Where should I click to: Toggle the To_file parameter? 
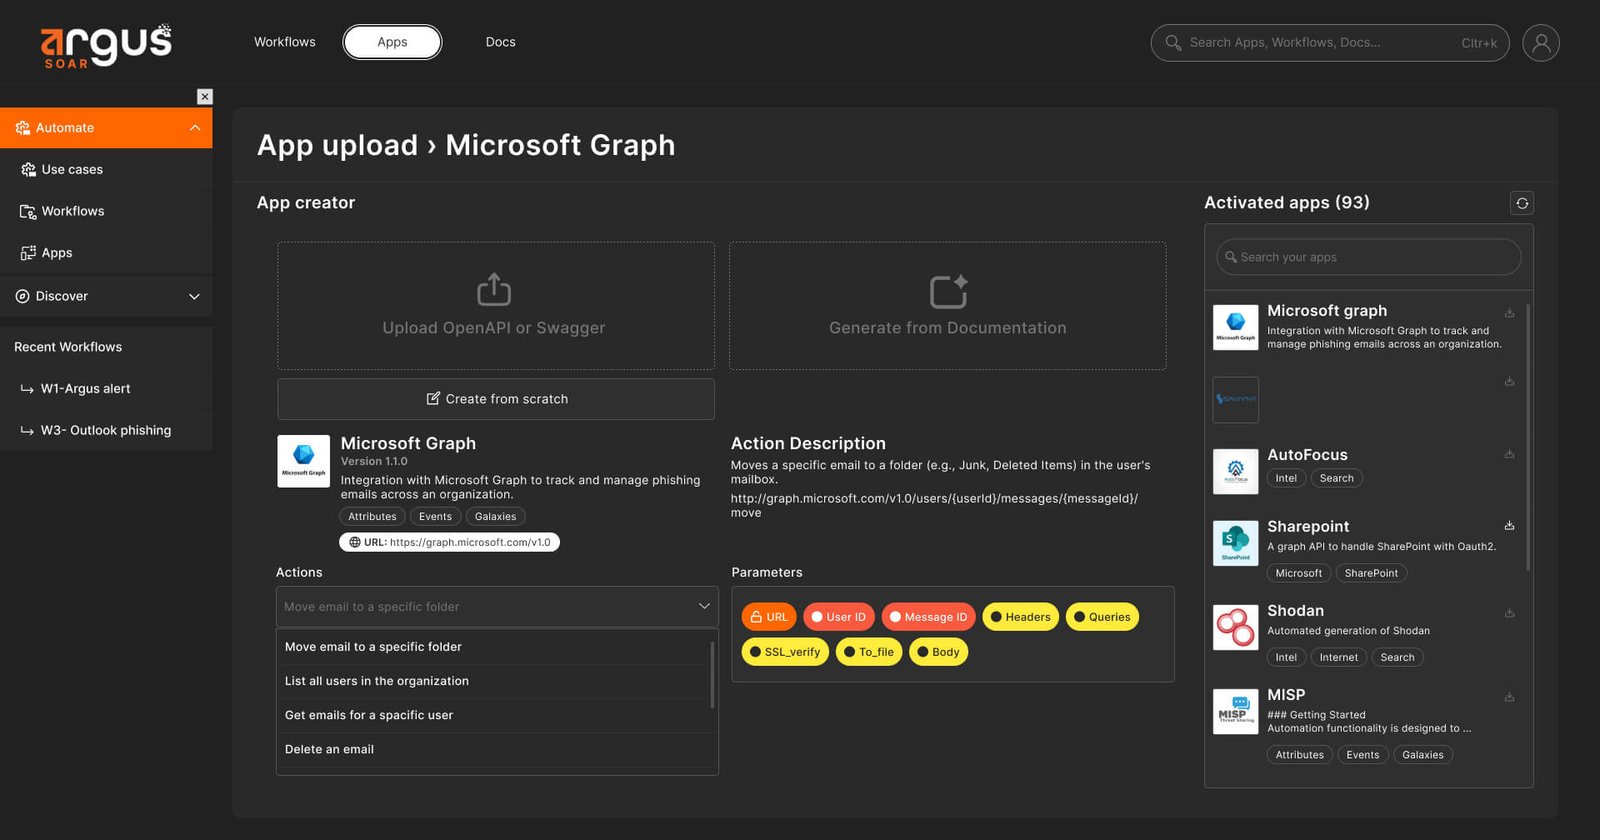tap(869, 652)
